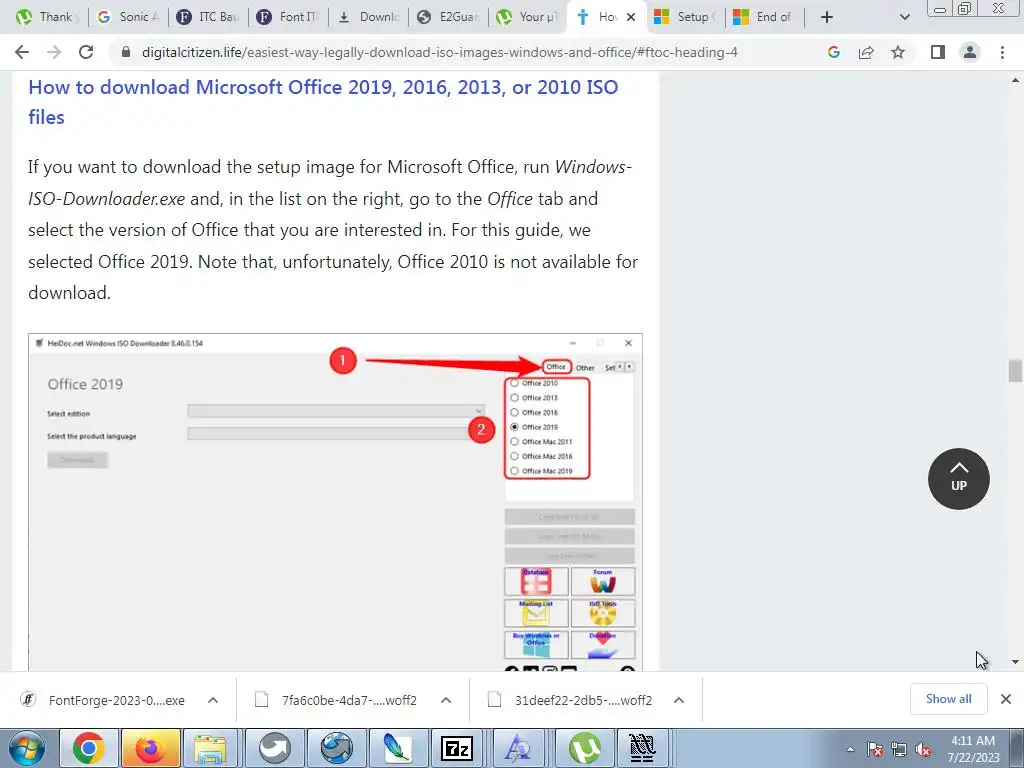
Task: Switch to the 'Thank' uTorrent tab
Action: pyautogui.click(x=46, y=17)
